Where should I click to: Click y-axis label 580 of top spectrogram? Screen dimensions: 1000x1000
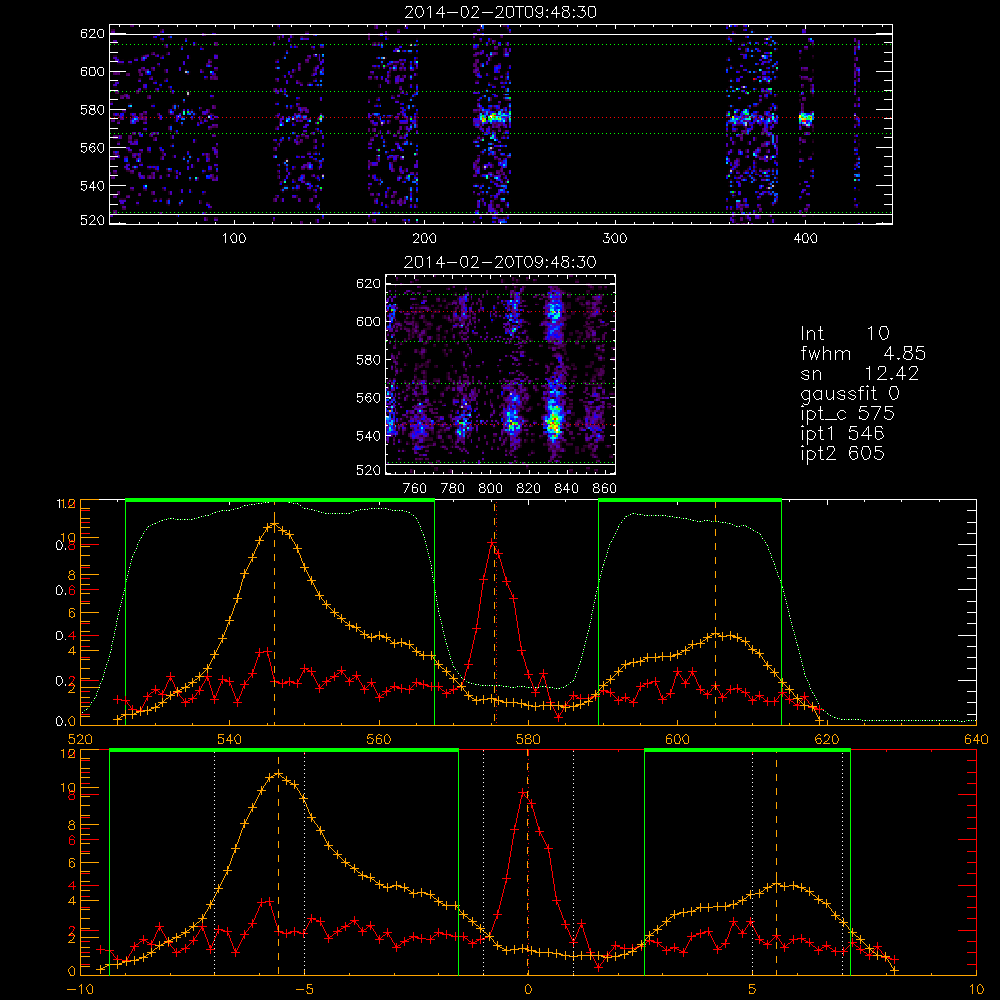pyautogui.click(x=92, y=110)
